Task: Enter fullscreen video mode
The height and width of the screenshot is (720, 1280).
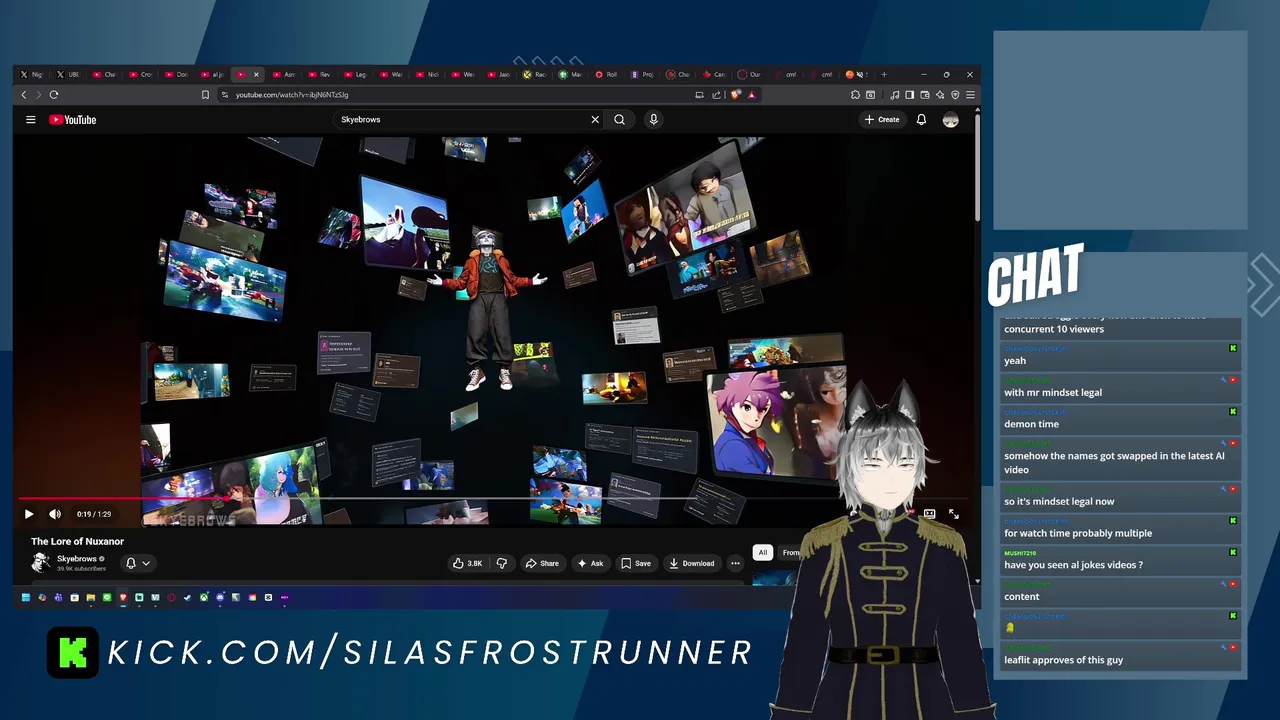Action: (x=954, y=514)
